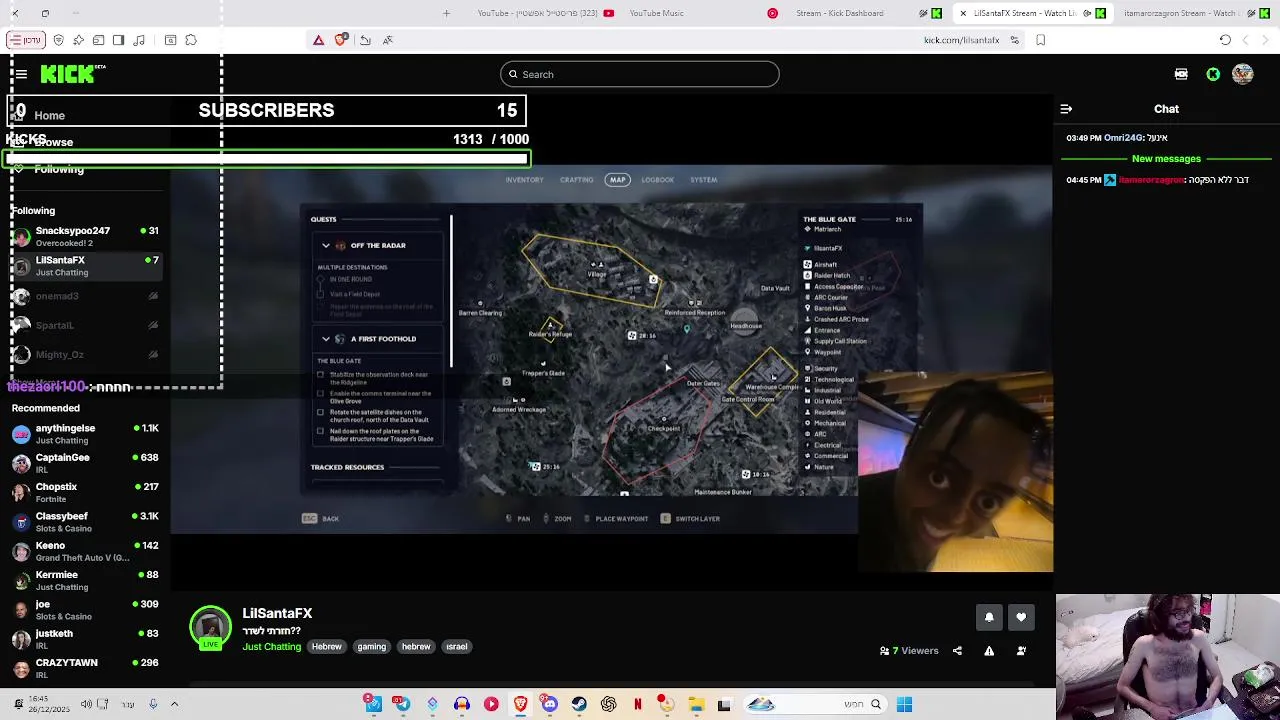Open site settings icon in address bar
Viewport: 1280px width, 720px height.
[x=1014, y=40]
